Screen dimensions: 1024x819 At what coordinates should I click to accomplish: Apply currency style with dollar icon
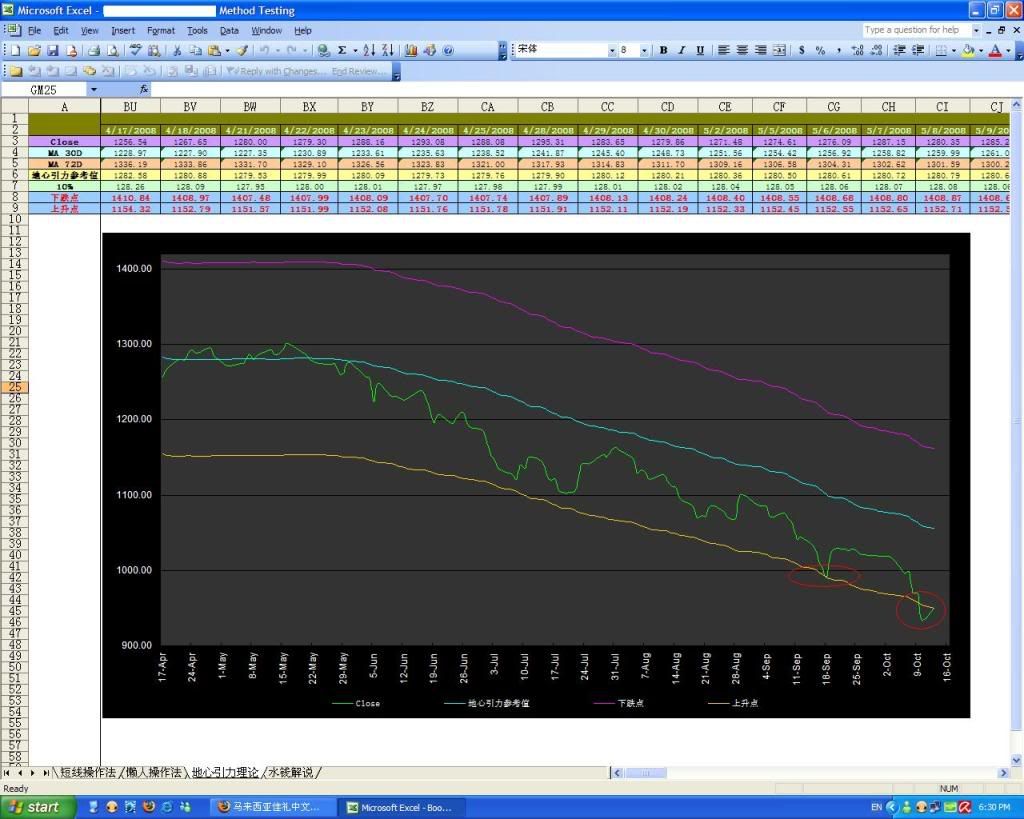point(801,50)
